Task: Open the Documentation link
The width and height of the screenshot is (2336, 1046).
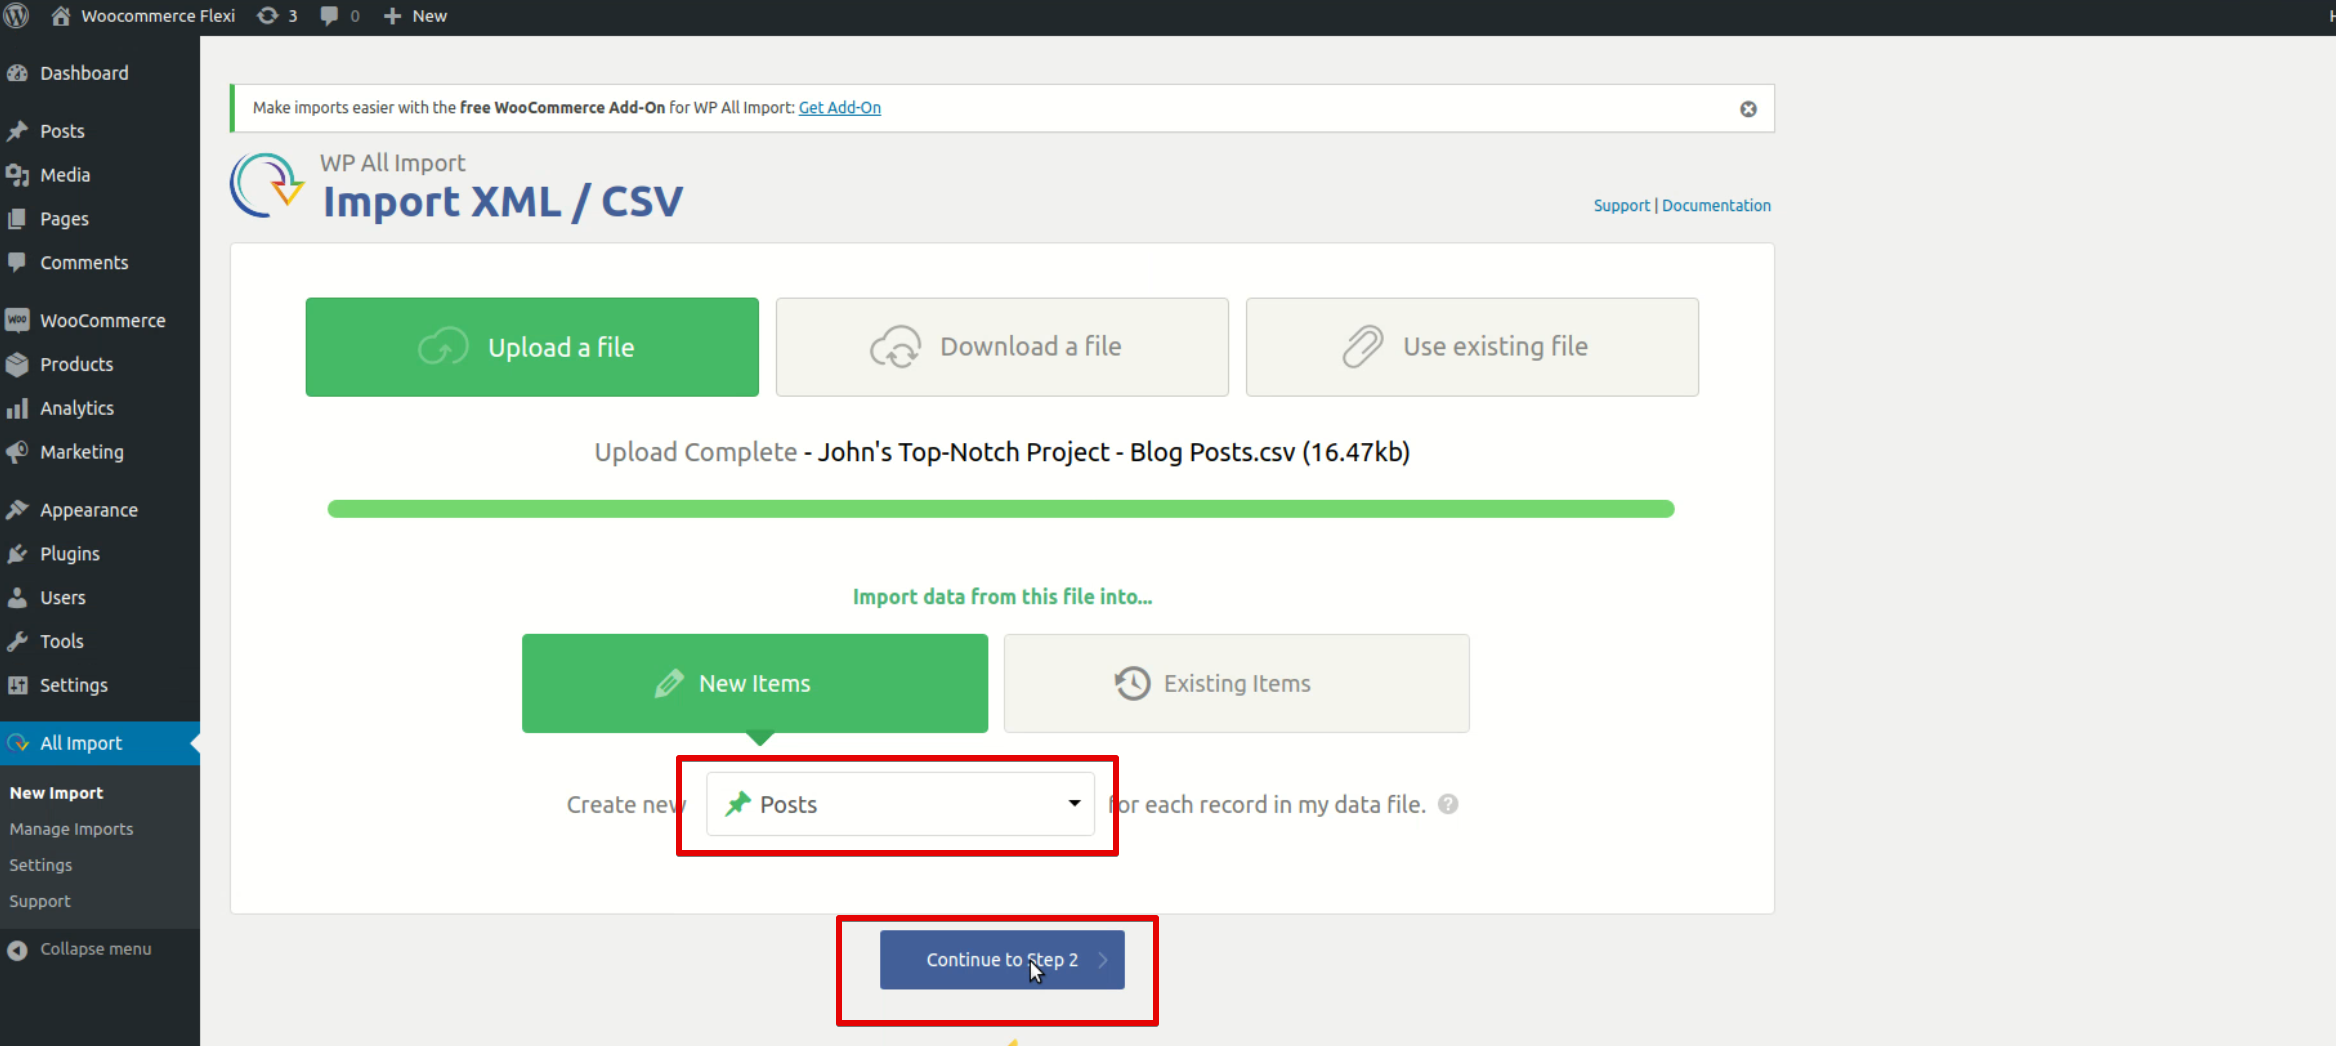Action: coord(1716,206)
